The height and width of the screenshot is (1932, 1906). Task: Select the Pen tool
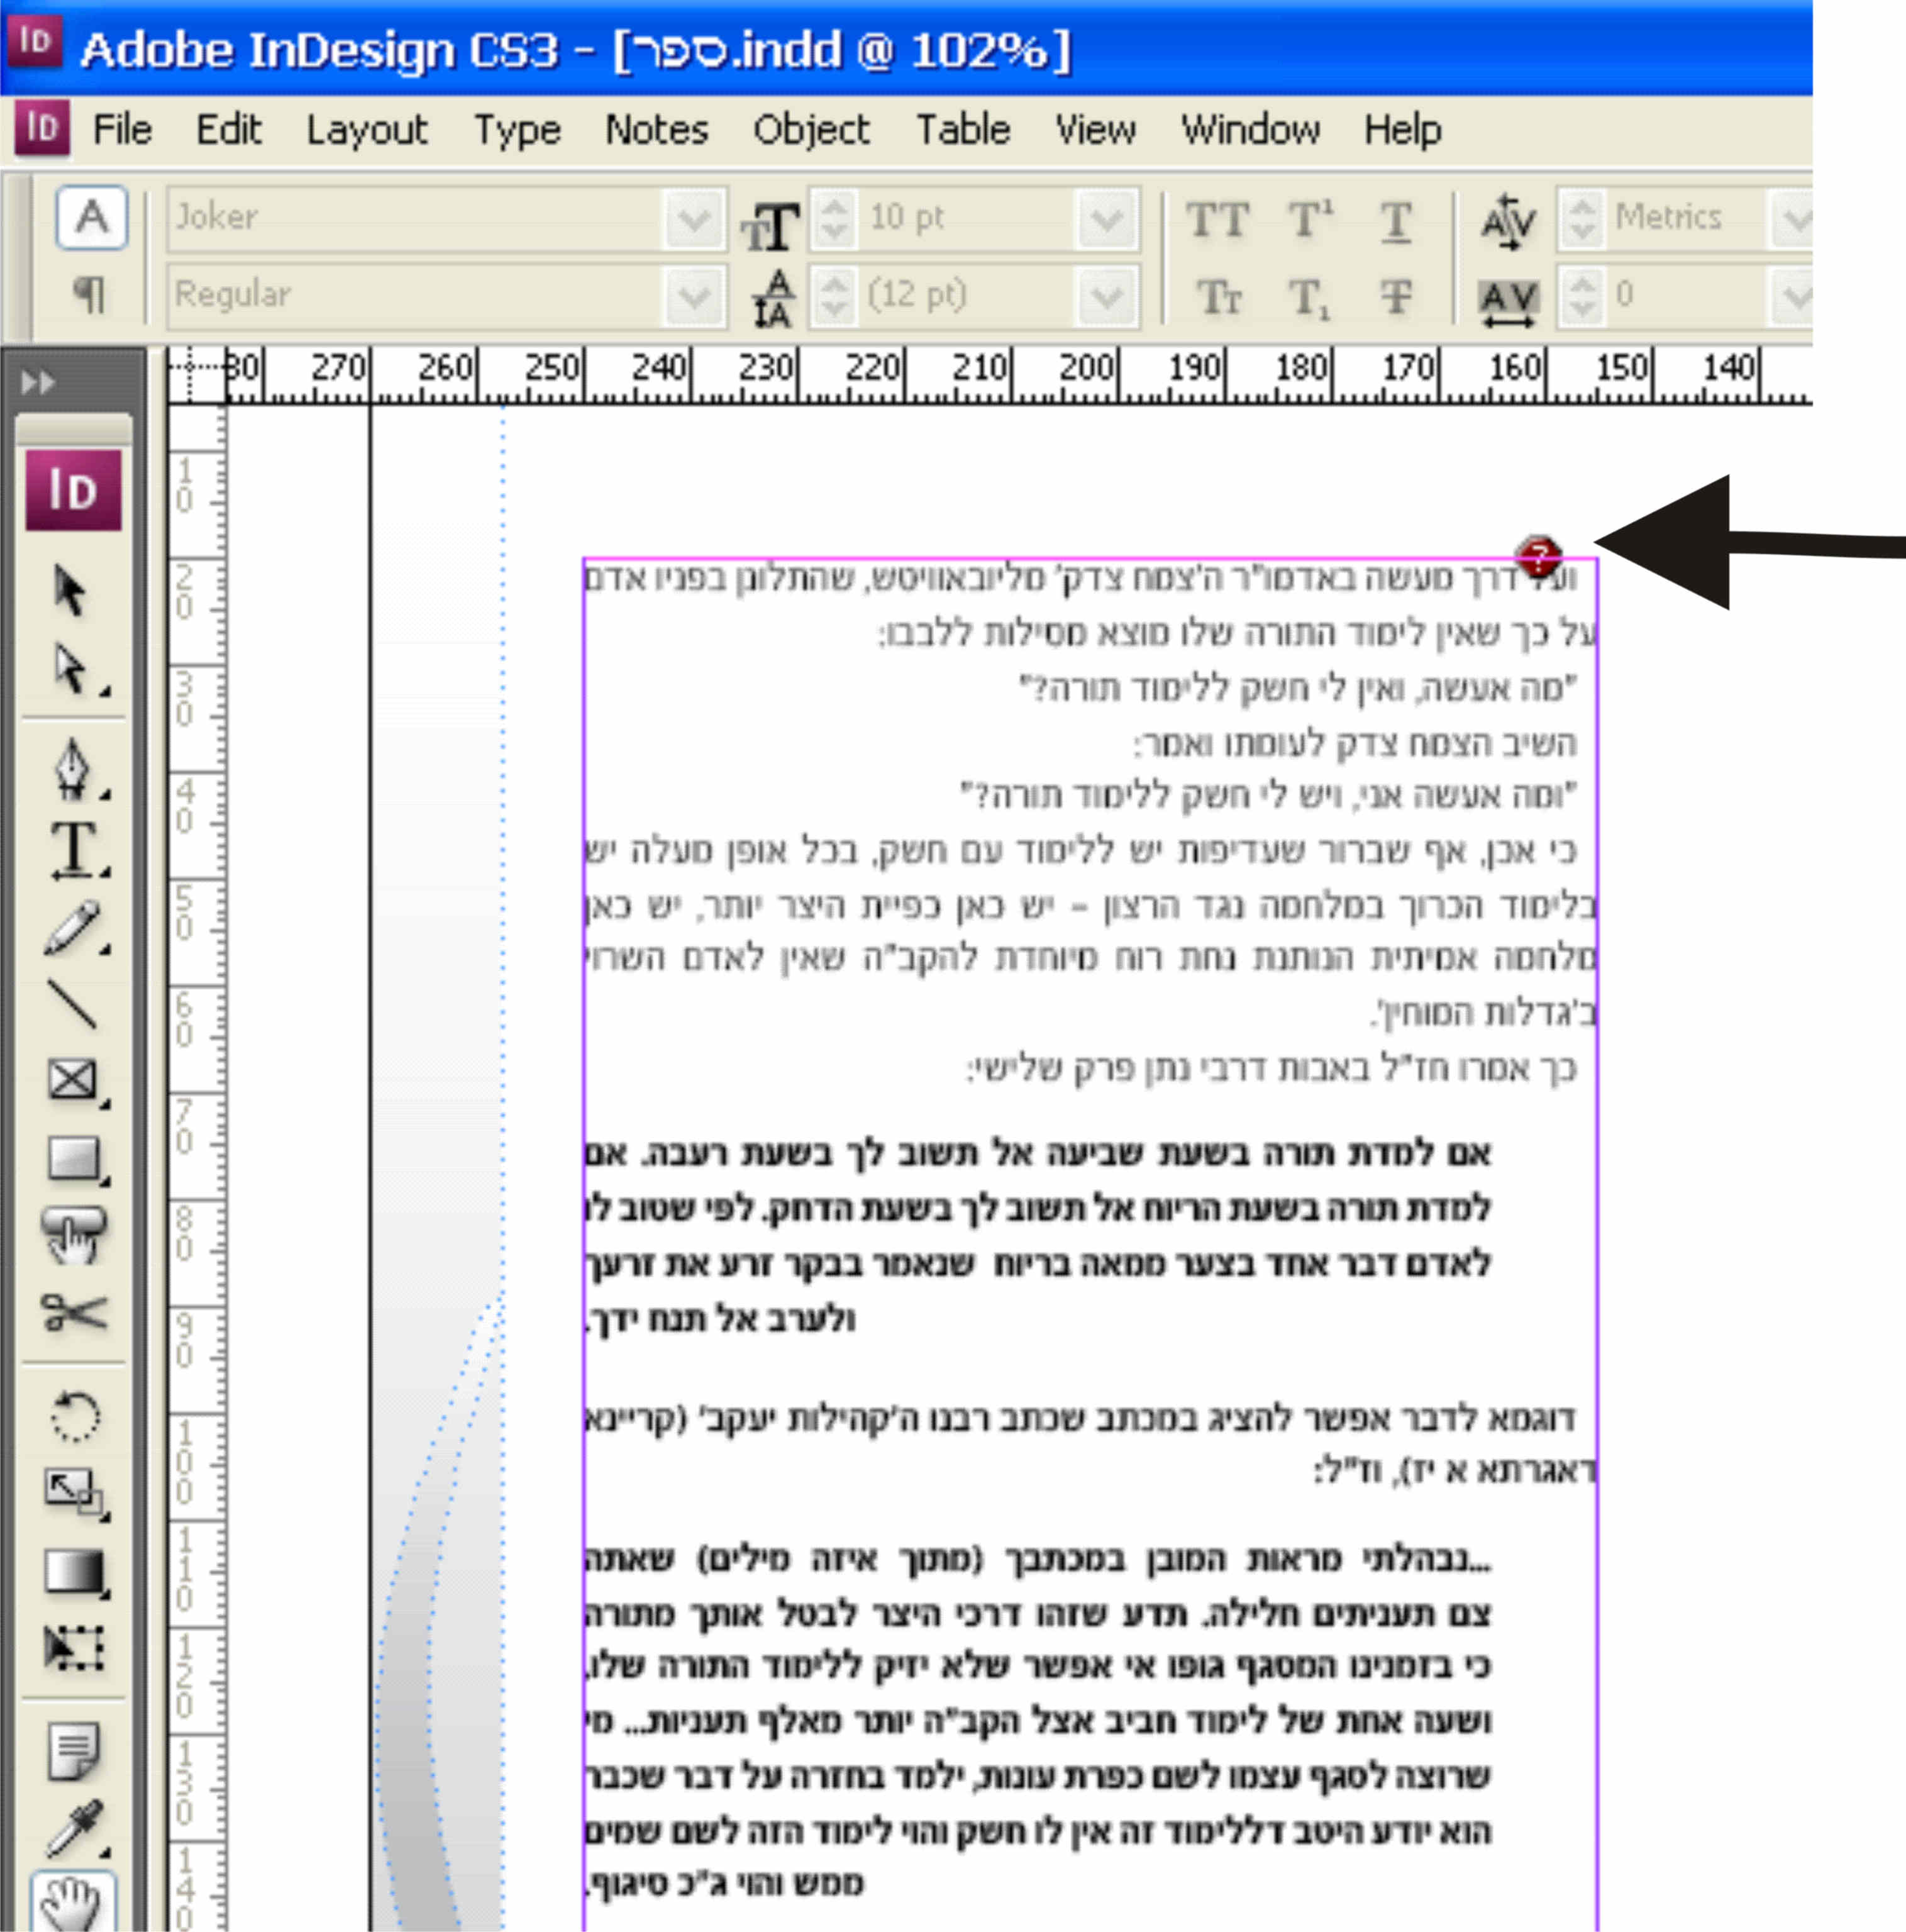(72, 769)
